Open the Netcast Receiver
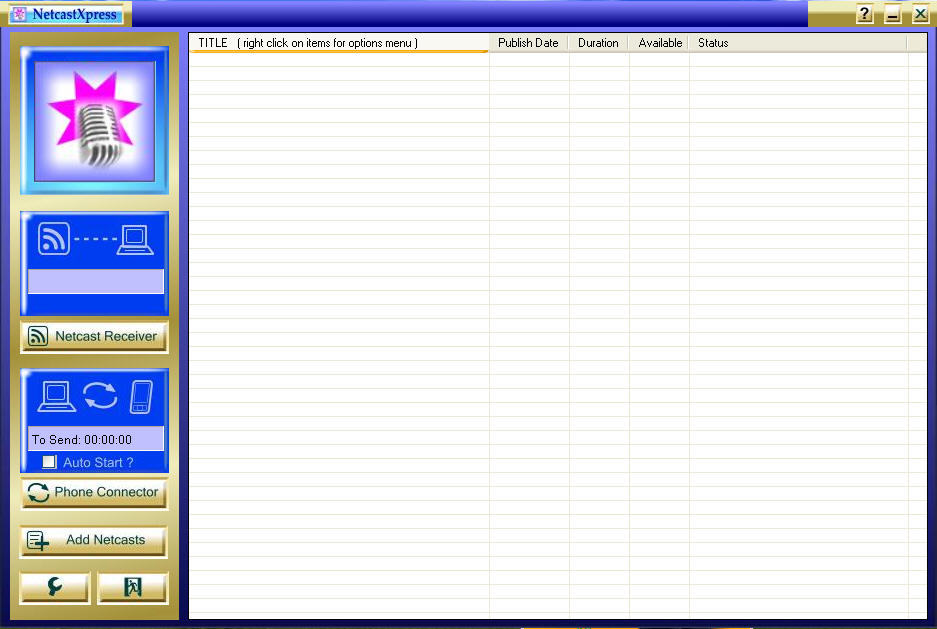The height and width of the screenshot is (629, 937). [x=94, y=336]
